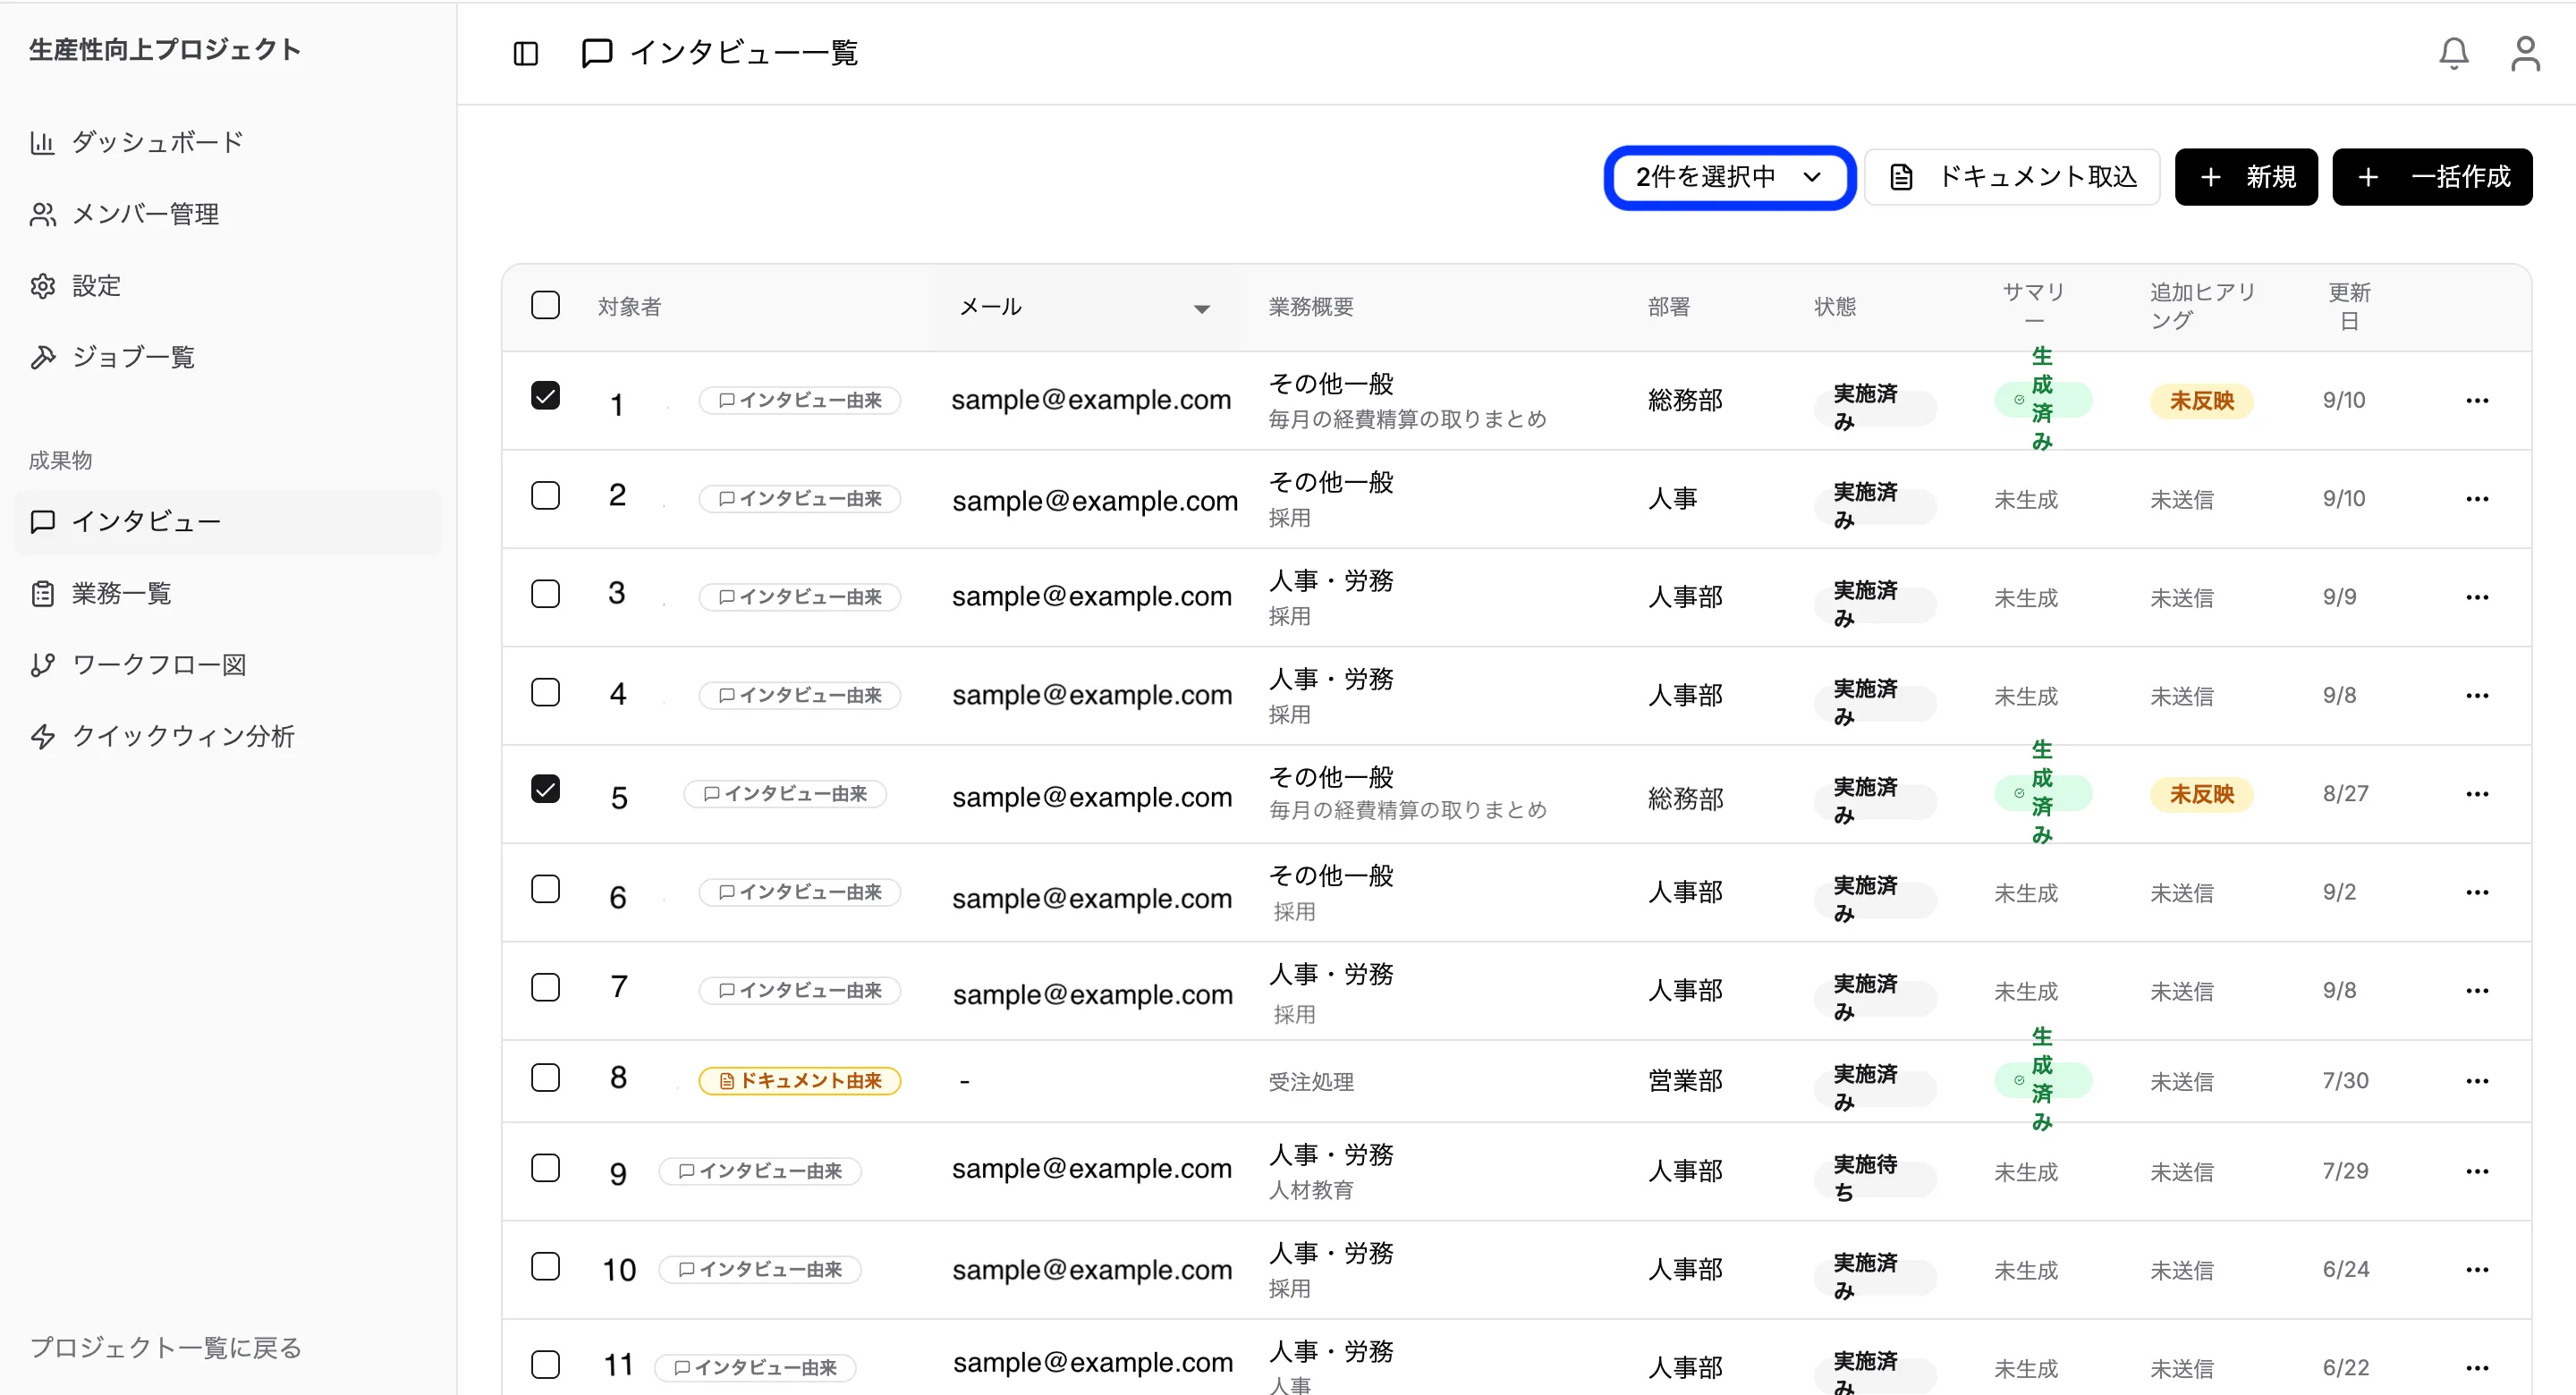Uncheck the checkbox for row 1
This screenshot has width=2576, height=1395.
545,396
